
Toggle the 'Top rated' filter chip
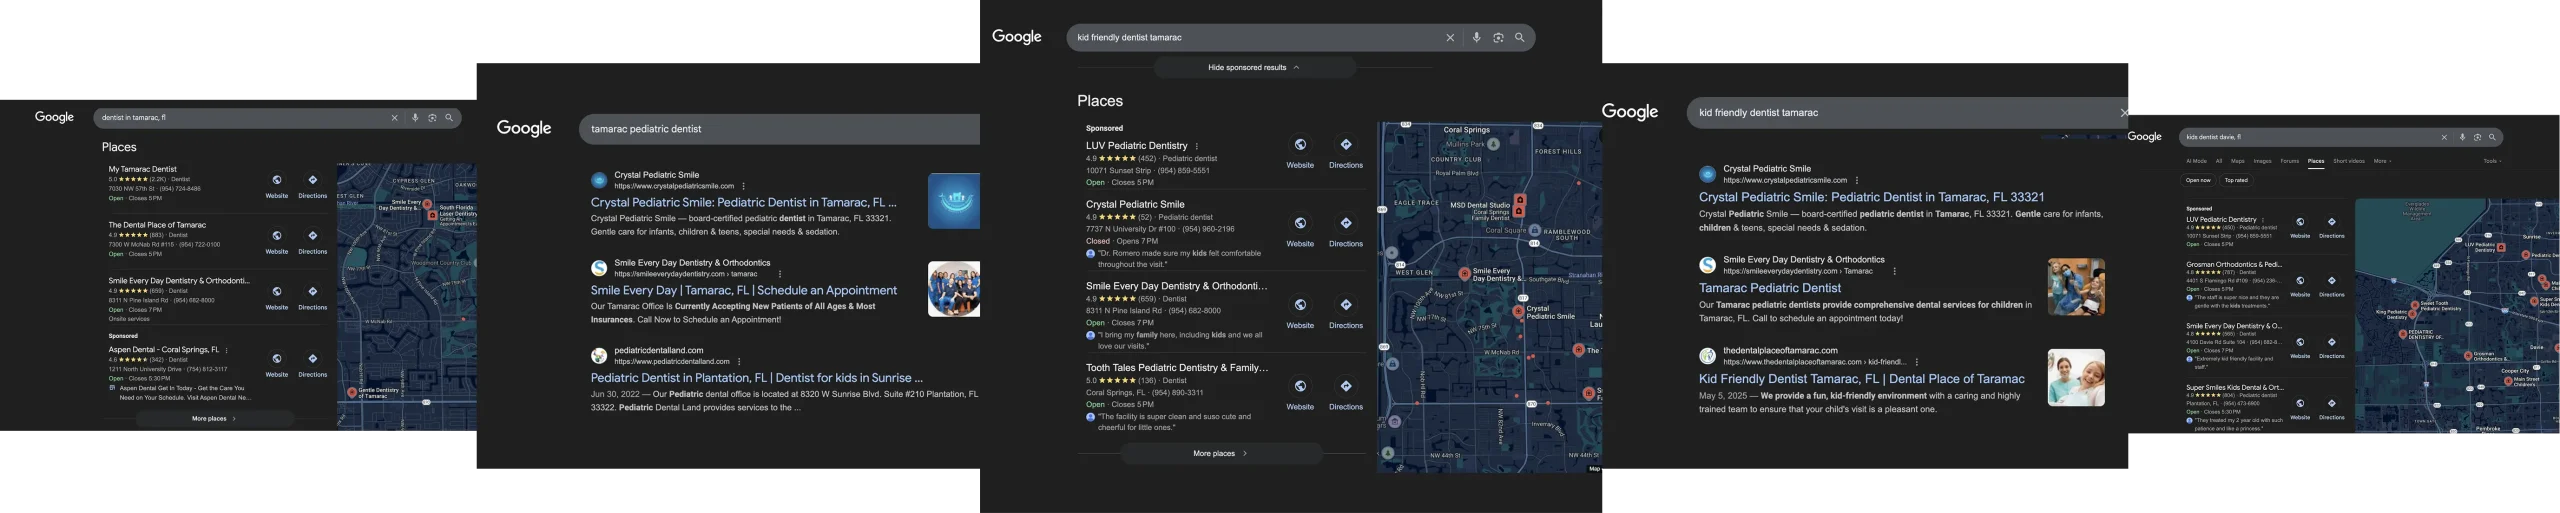2236,181
